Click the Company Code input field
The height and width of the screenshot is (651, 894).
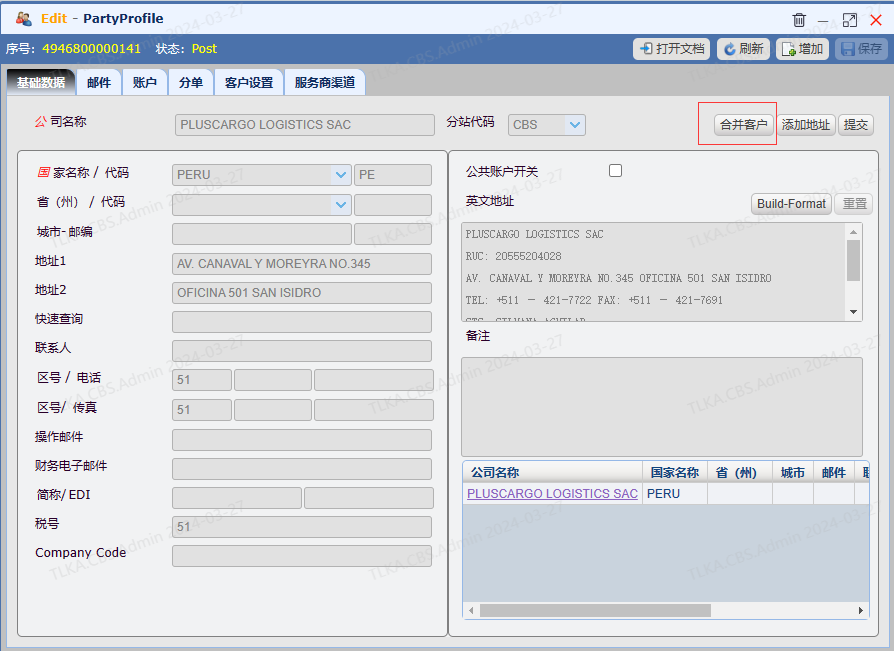[x=302, y=556]
